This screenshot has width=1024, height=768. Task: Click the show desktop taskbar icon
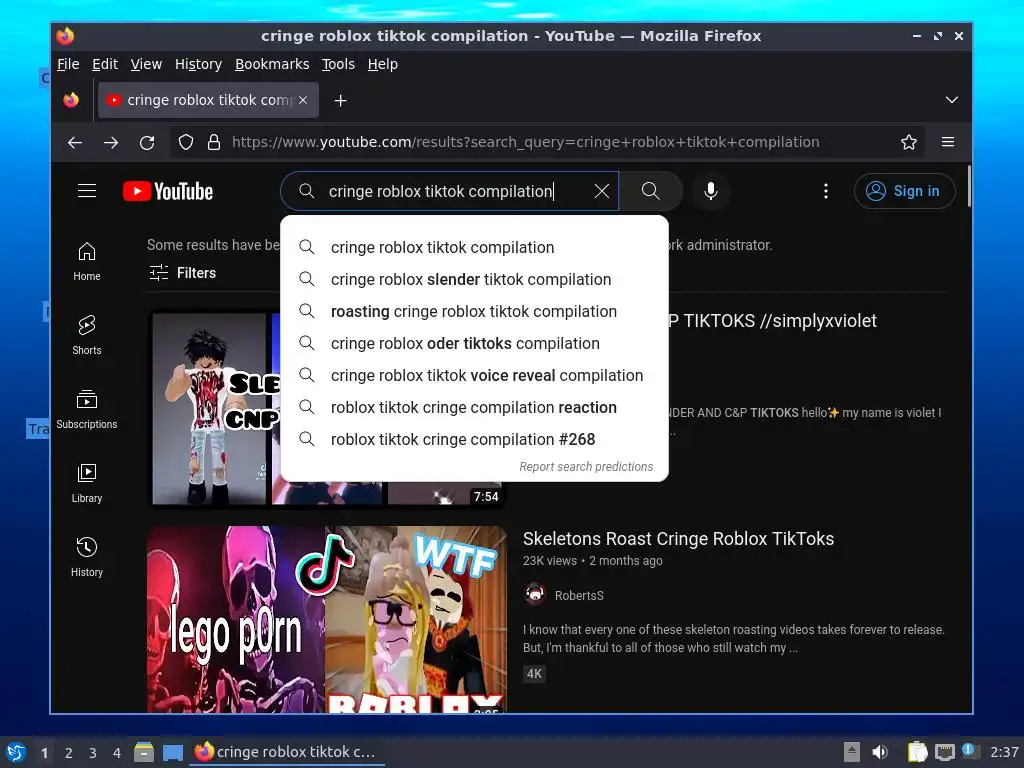pyautogui.click(x=172, y=752)
